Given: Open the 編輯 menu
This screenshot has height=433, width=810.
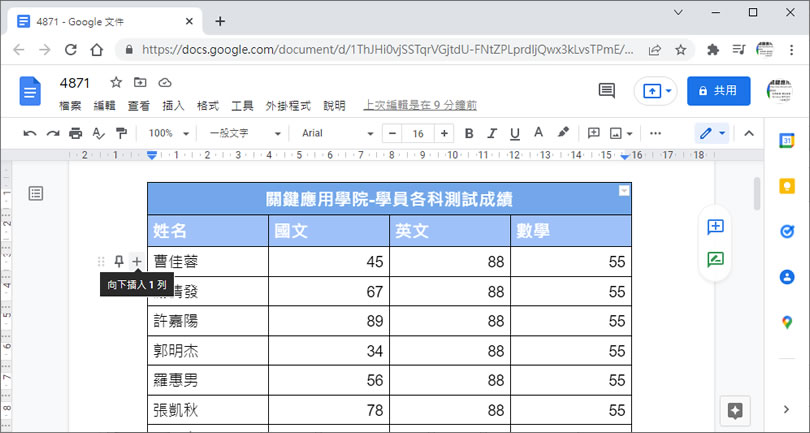Looking at the screenshot, I should pyautogui.click(x=104, y=105).
